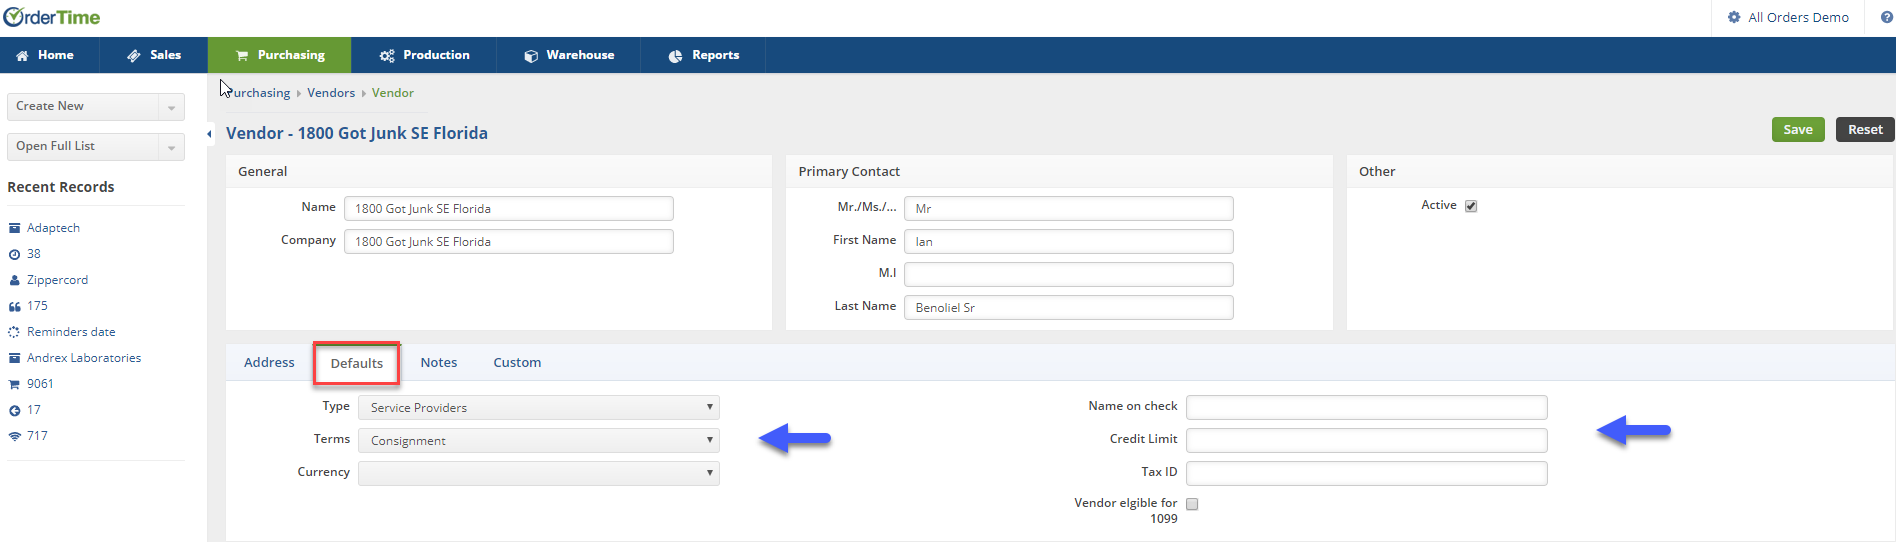Follow the Vendors breadcrumb link
This screenshot has width=1896, height=542.
(331, 93)
